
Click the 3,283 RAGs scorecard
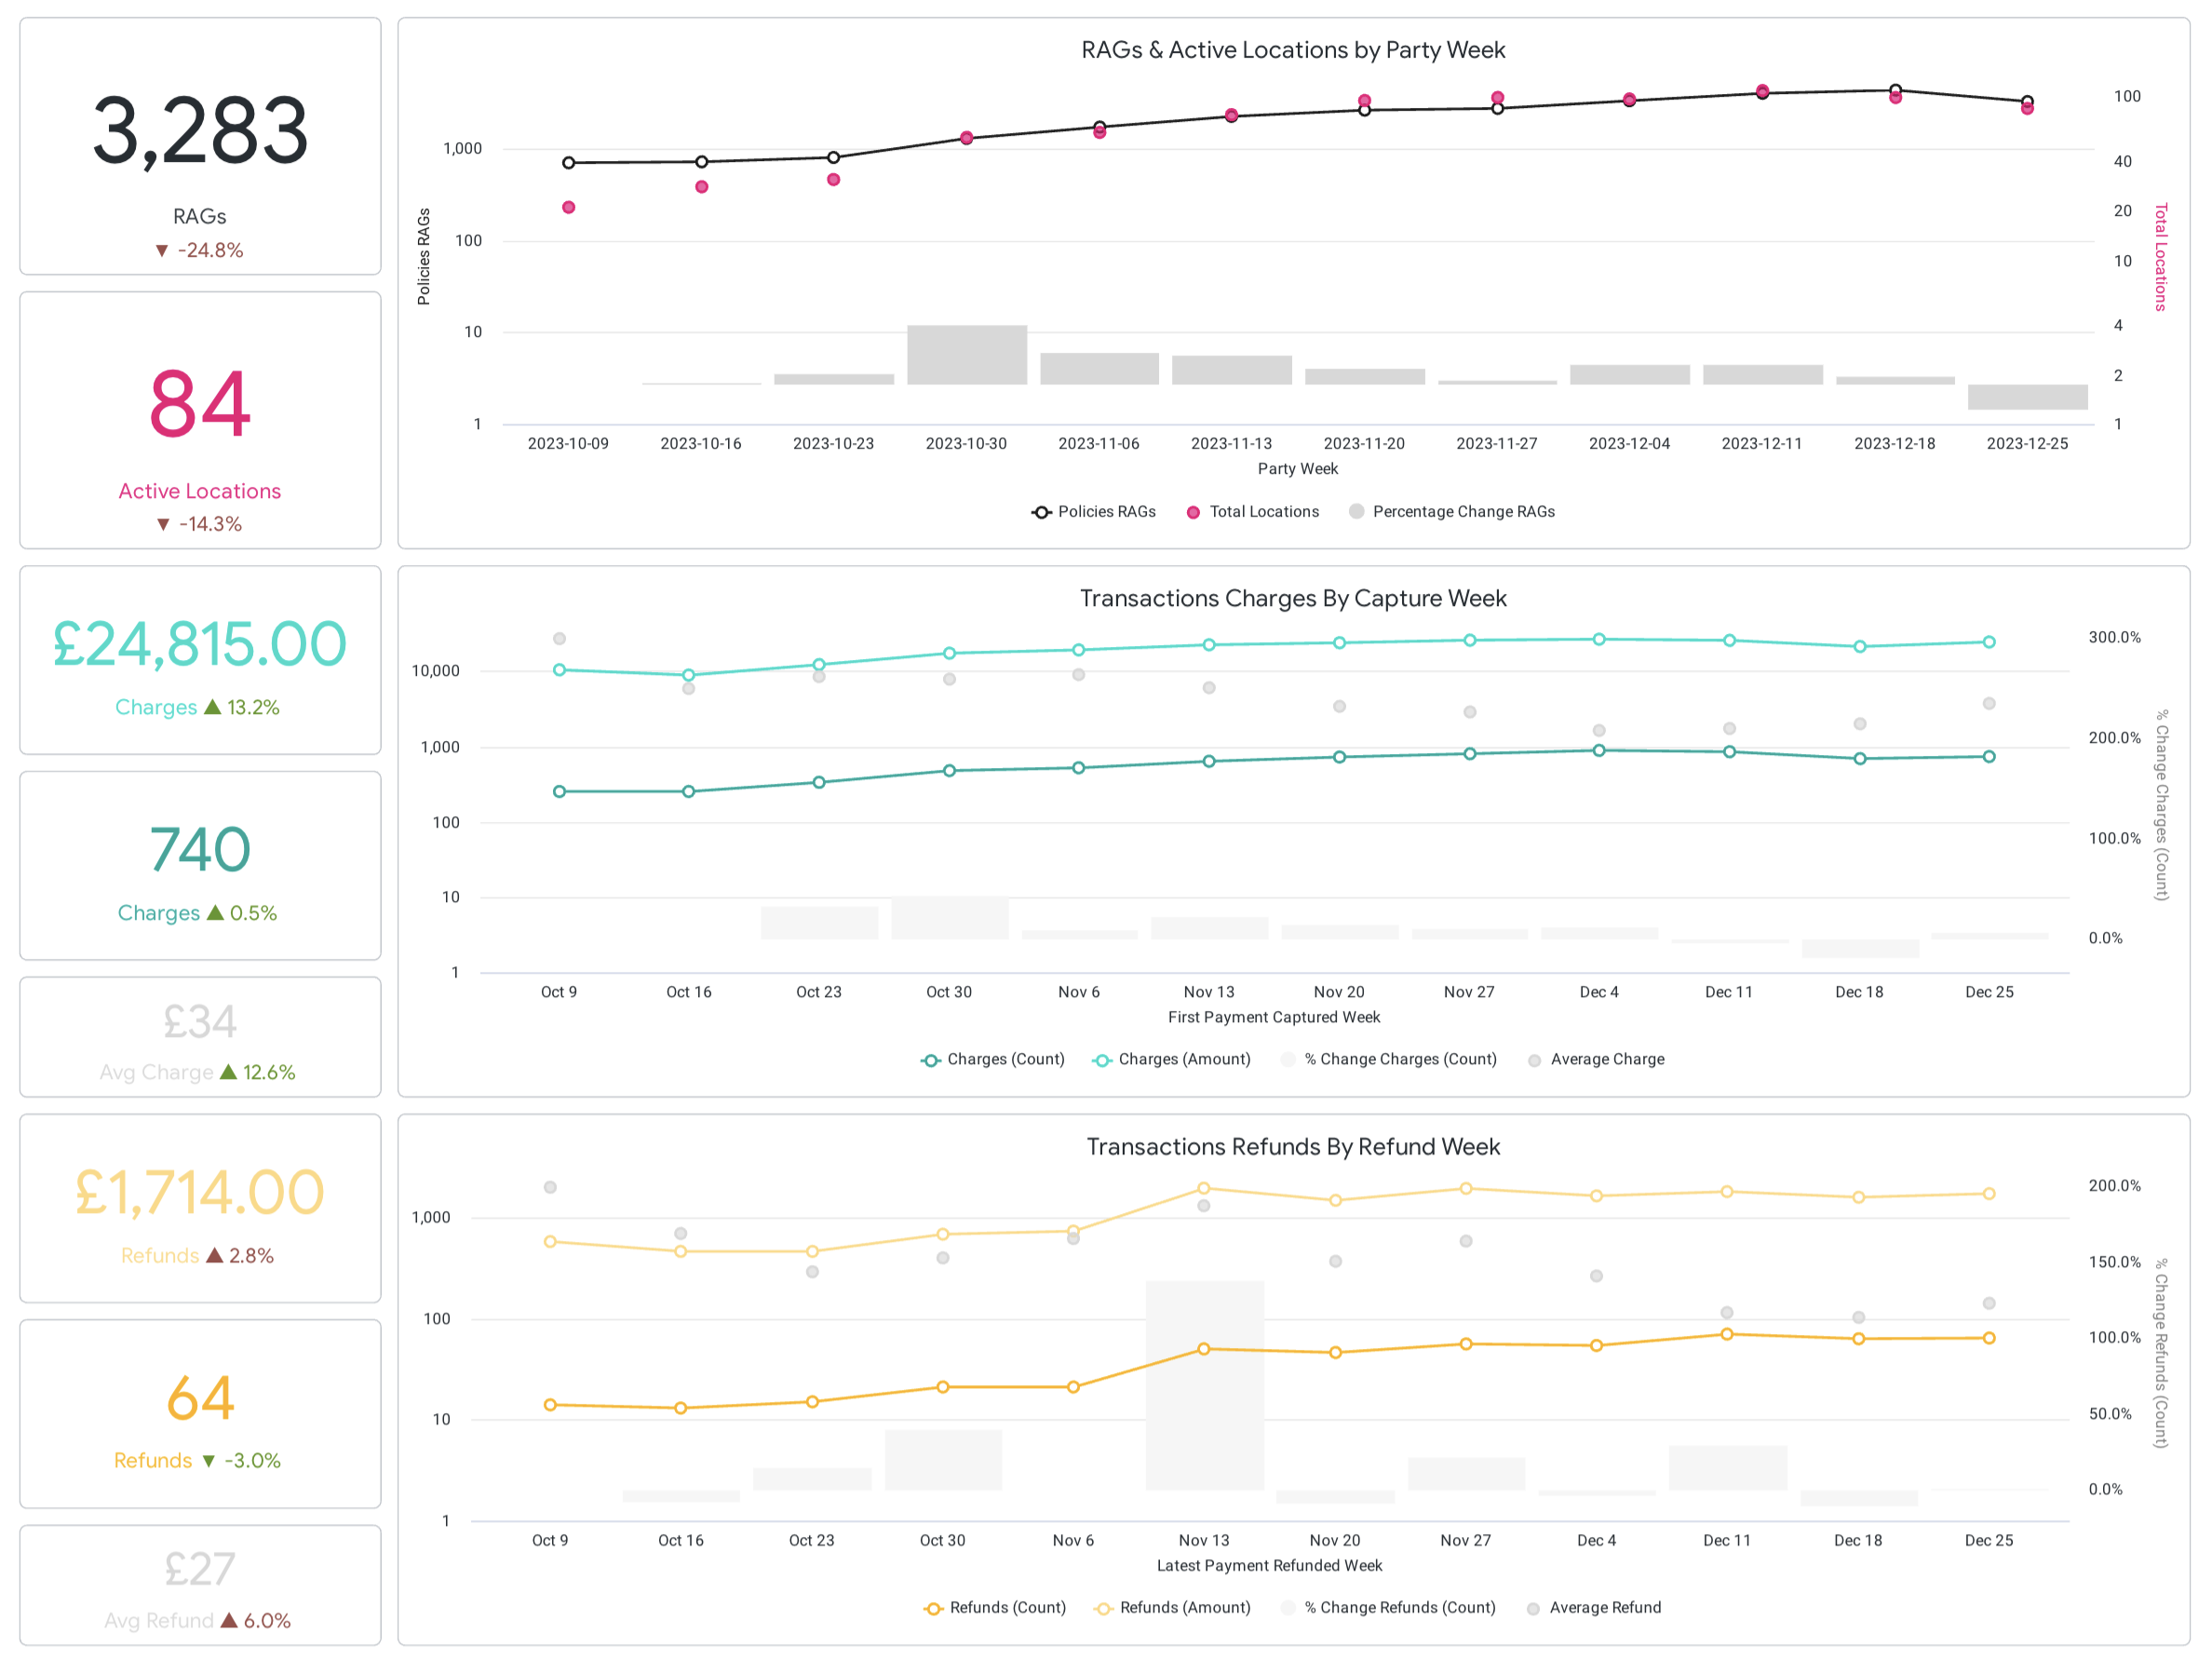200,146
